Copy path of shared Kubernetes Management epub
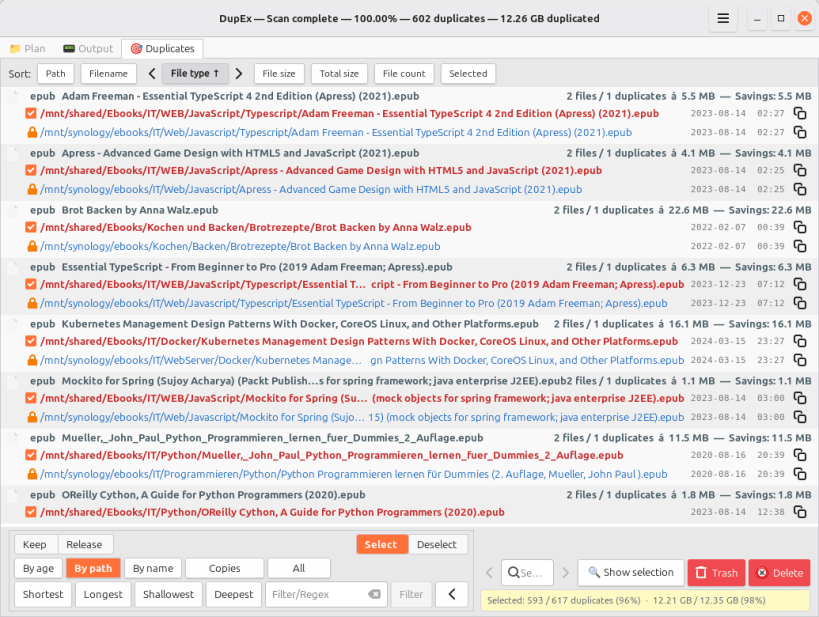The image size is (819, 617). [x=800, y=341]
